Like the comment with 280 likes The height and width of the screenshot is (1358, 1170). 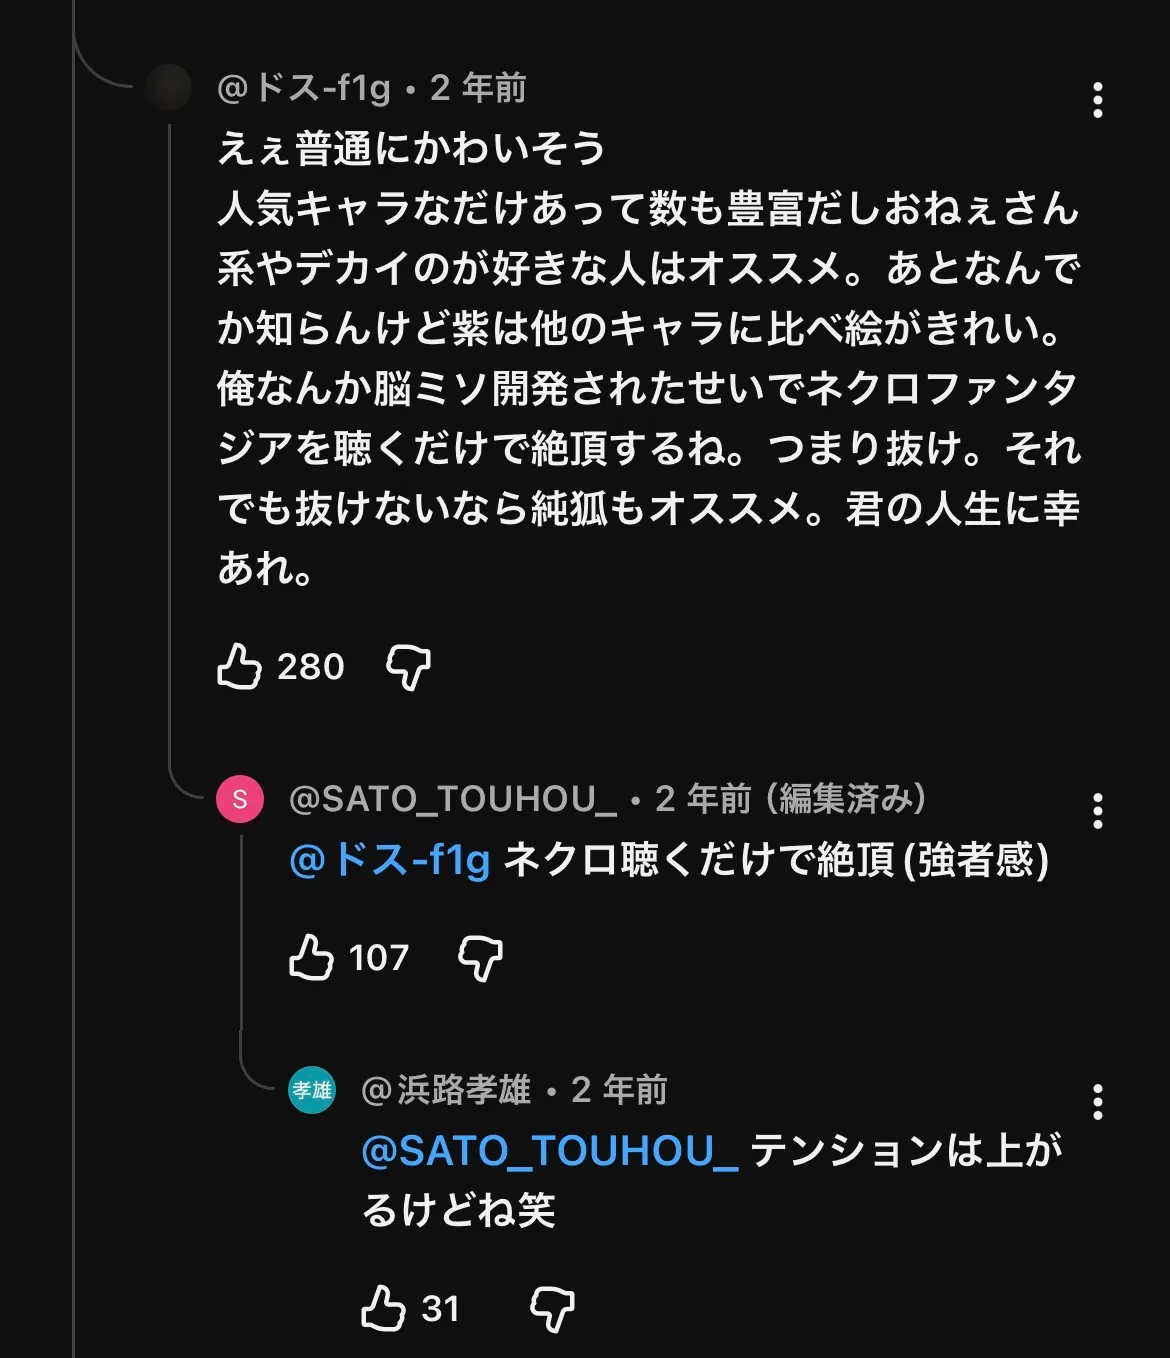tap(239, 666)
